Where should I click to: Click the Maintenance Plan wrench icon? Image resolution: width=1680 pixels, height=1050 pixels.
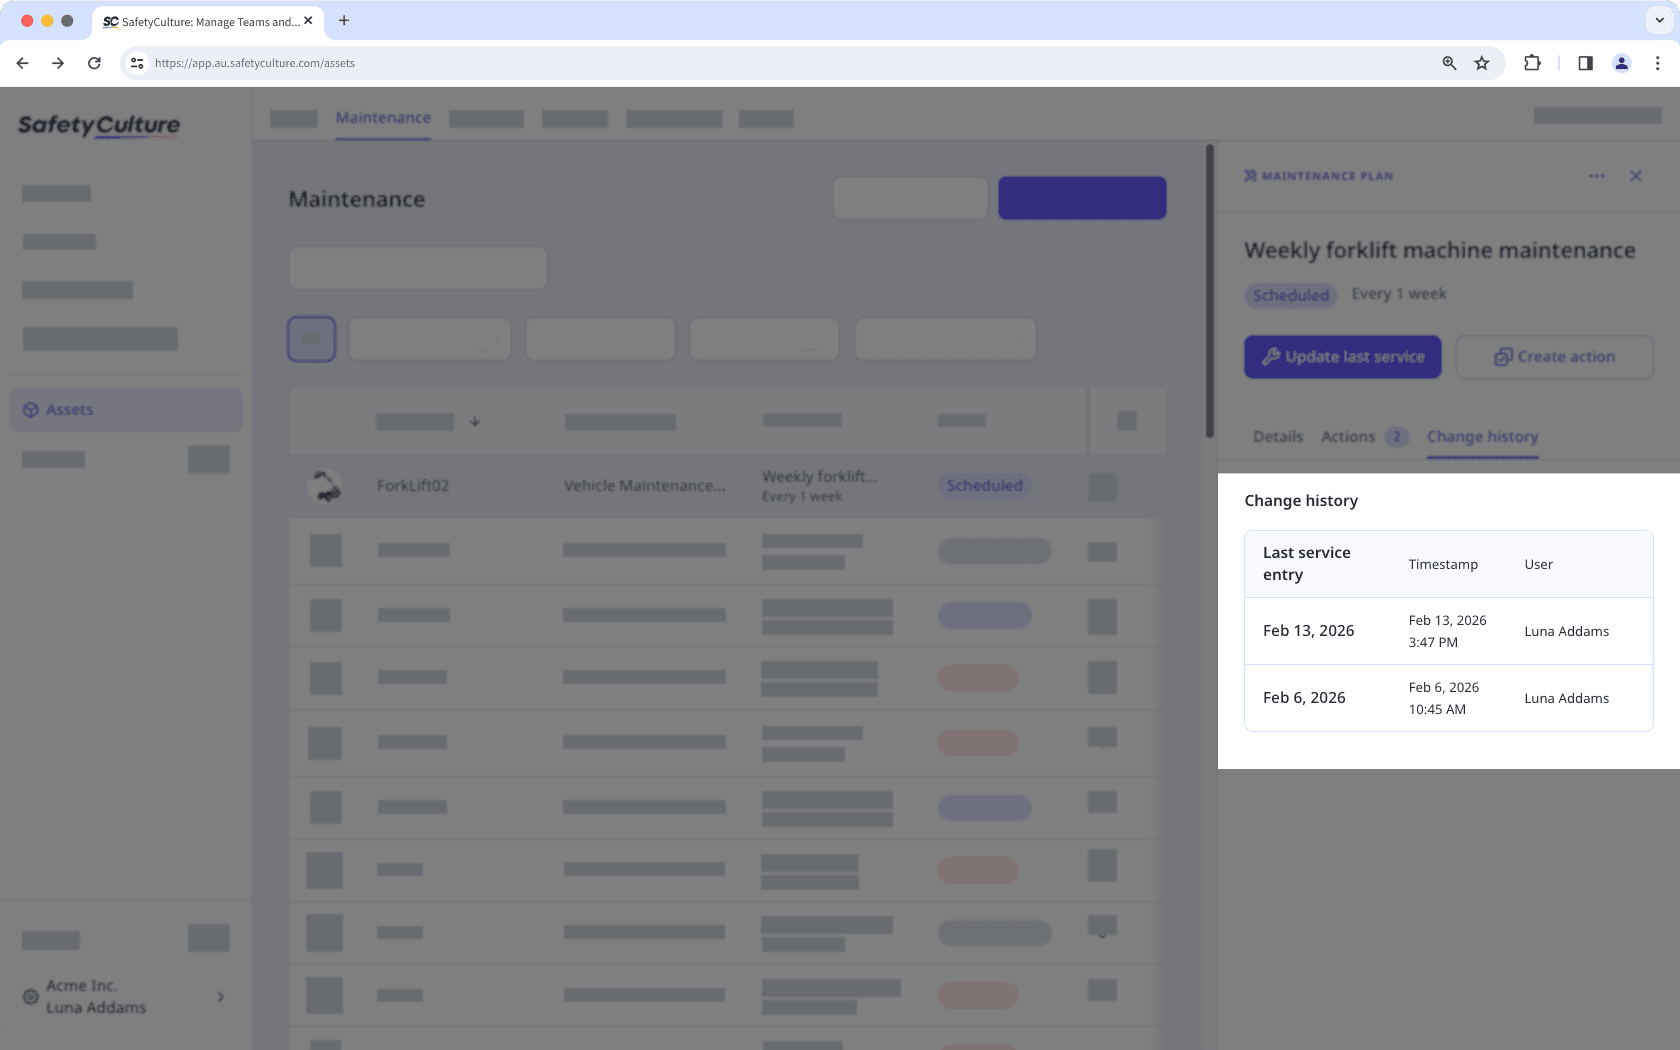[x=1249, y=175]
